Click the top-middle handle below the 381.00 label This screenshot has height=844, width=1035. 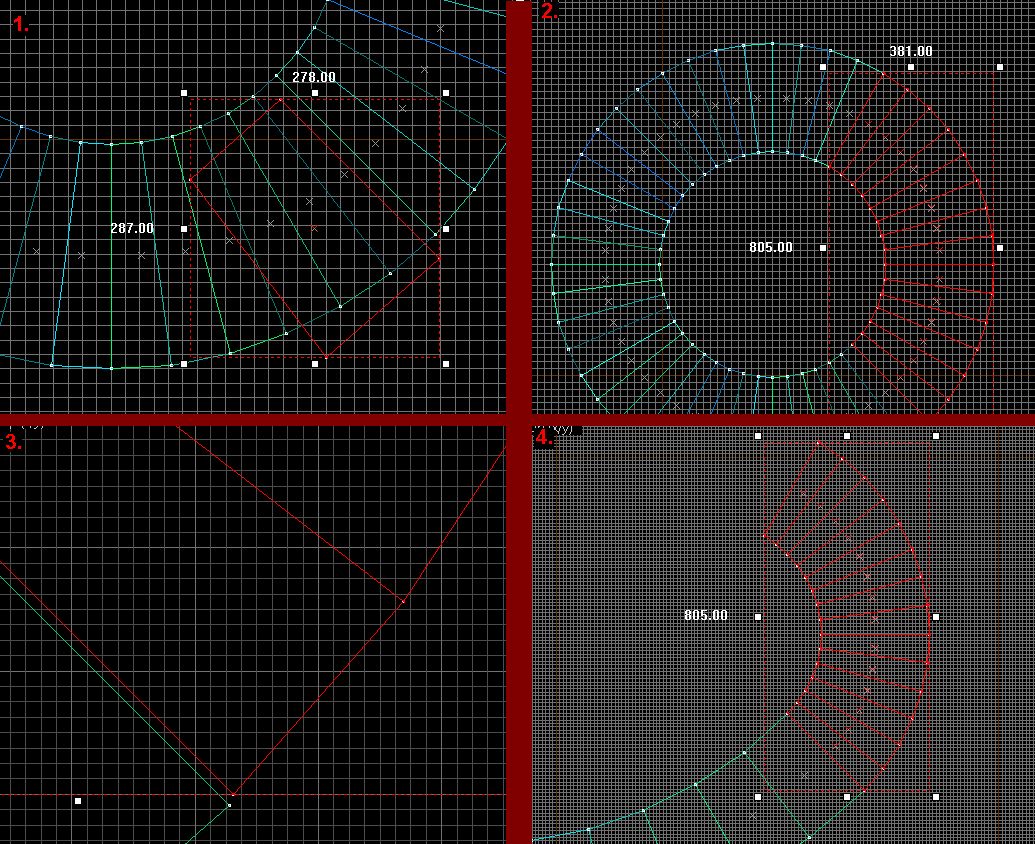pyautogui.click(x=912, y=67)
